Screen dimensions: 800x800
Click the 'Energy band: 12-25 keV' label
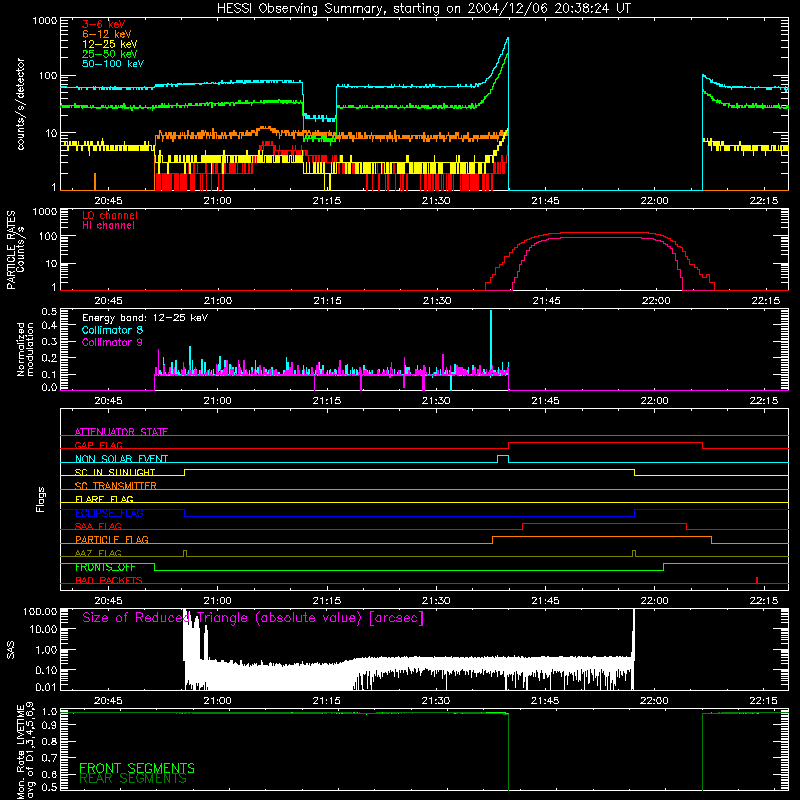(x=145, y=318)
